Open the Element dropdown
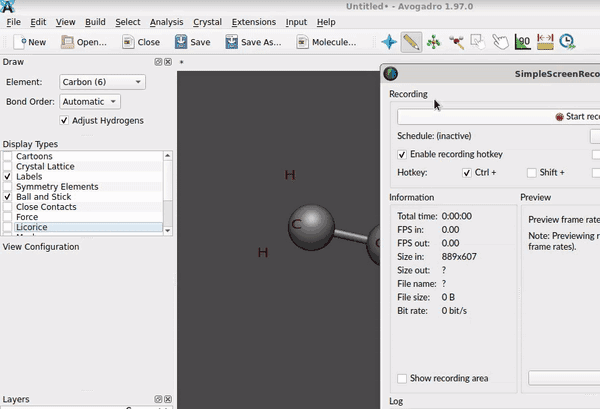 102,82
